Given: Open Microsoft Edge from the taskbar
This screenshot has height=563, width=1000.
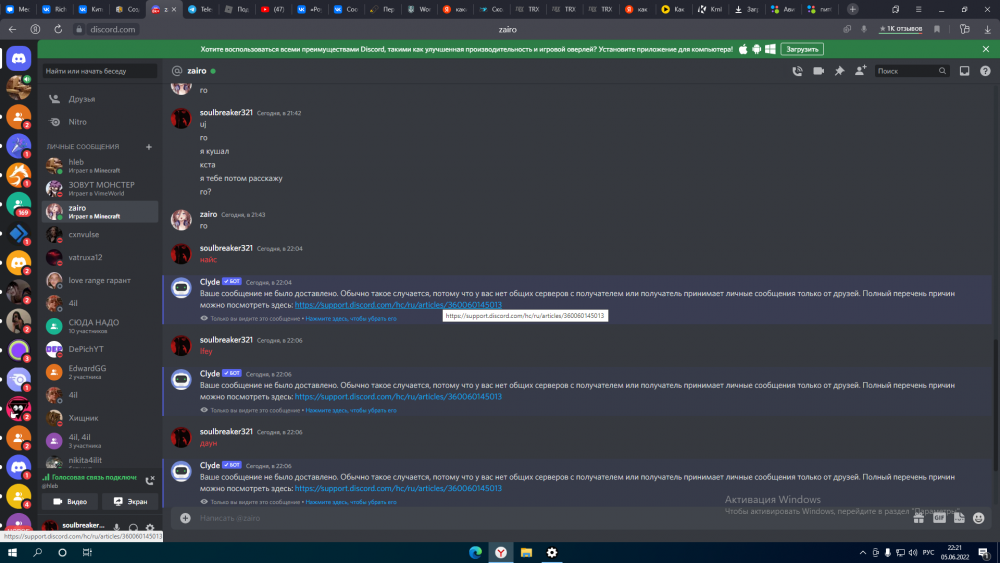Looking at the screenshot, I should pos(476,553).
